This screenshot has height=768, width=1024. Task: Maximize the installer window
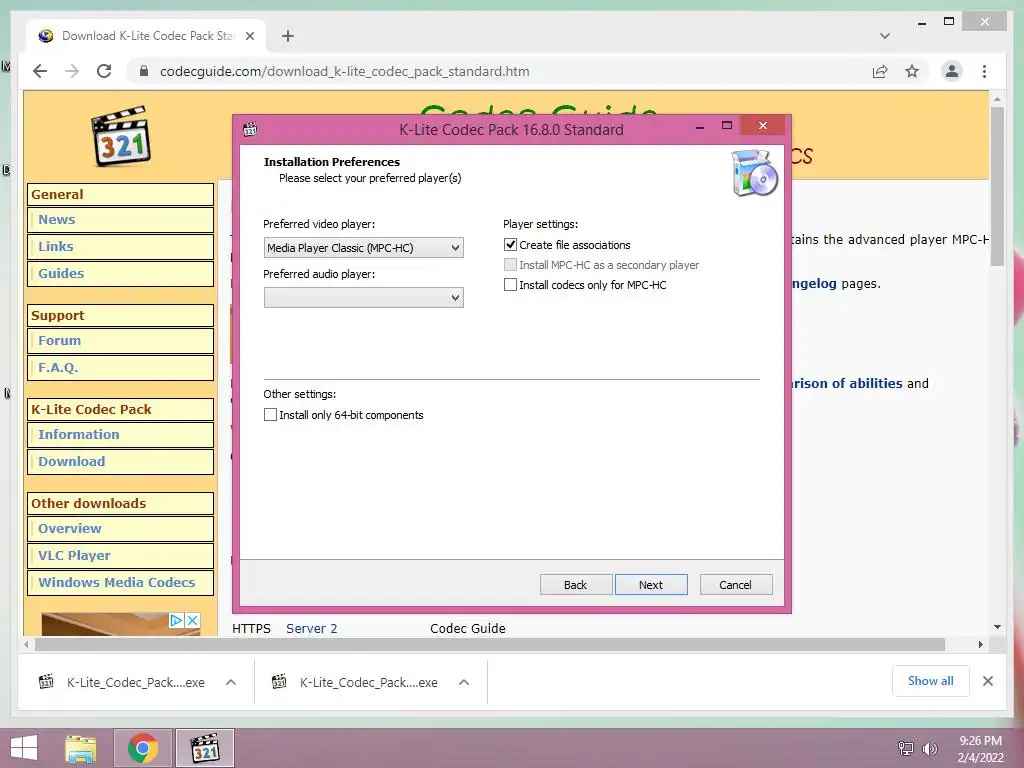pyautogui.click(x=726, y=125)
